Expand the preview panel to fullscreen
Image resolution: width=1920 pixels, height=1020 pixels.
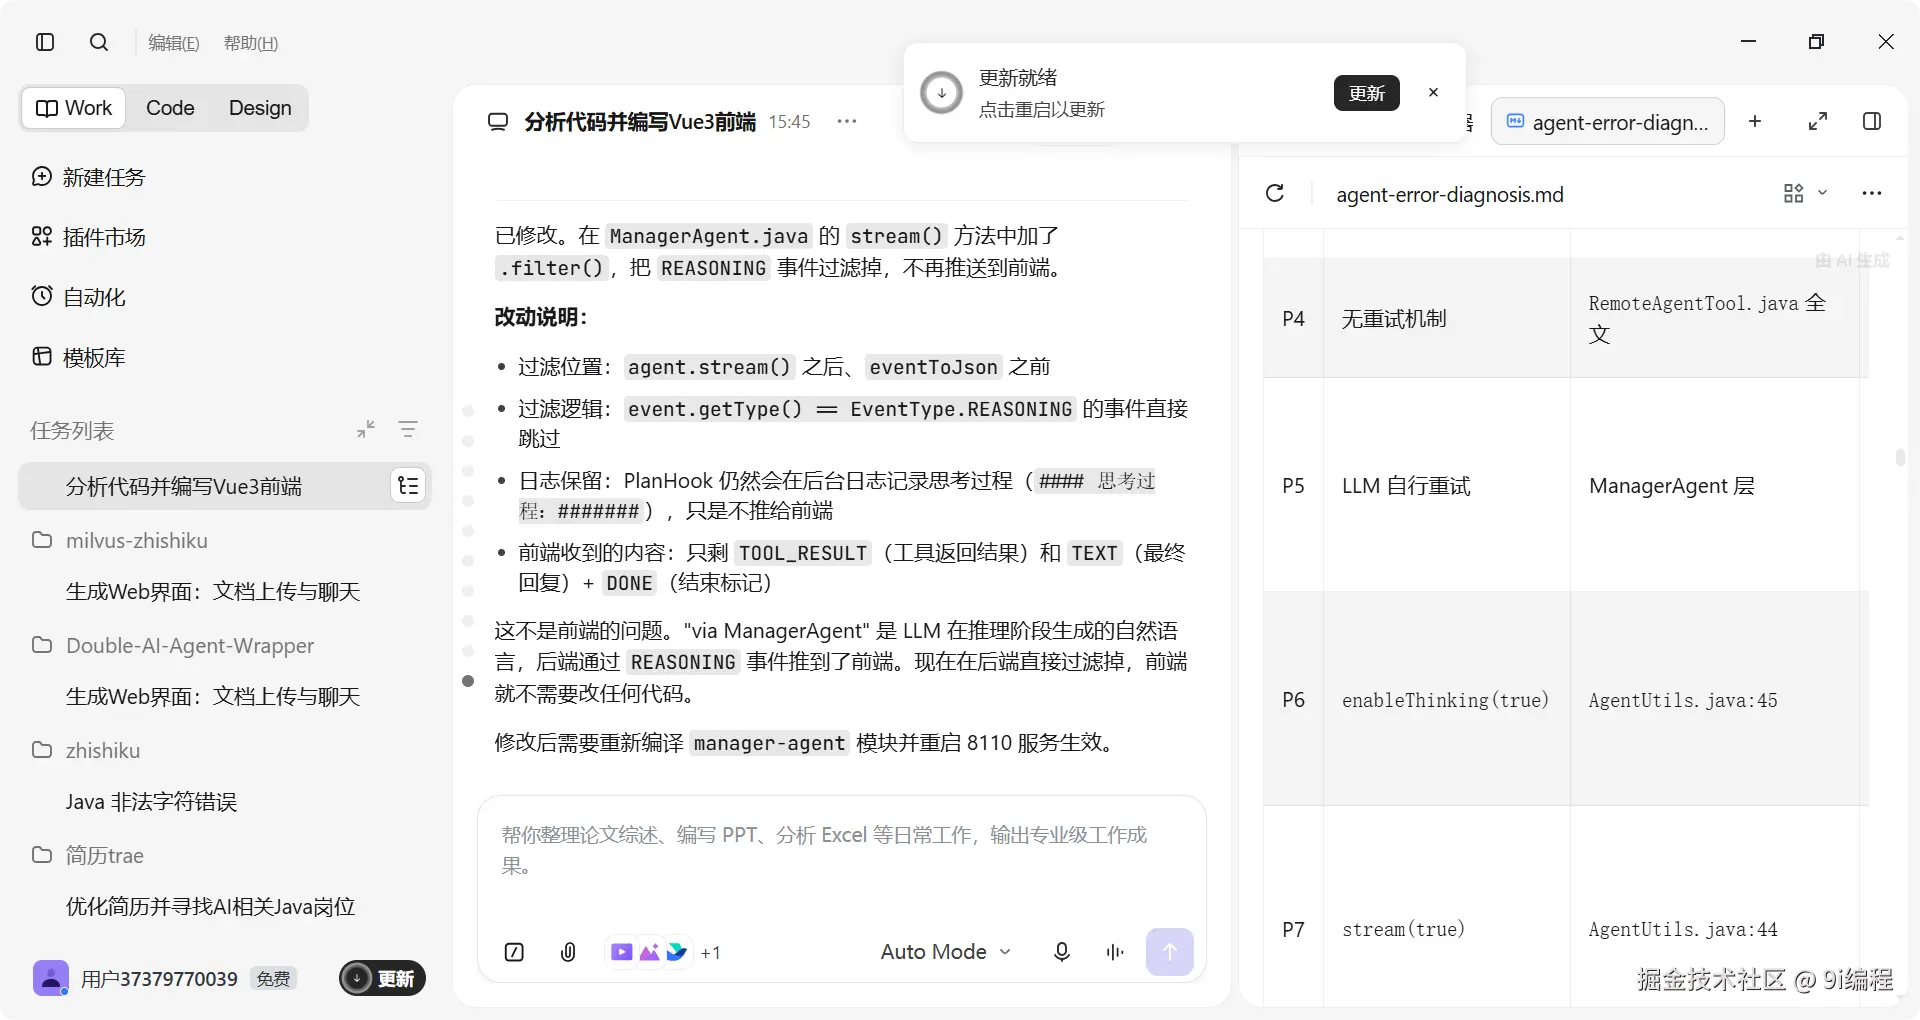(1818, 121)
